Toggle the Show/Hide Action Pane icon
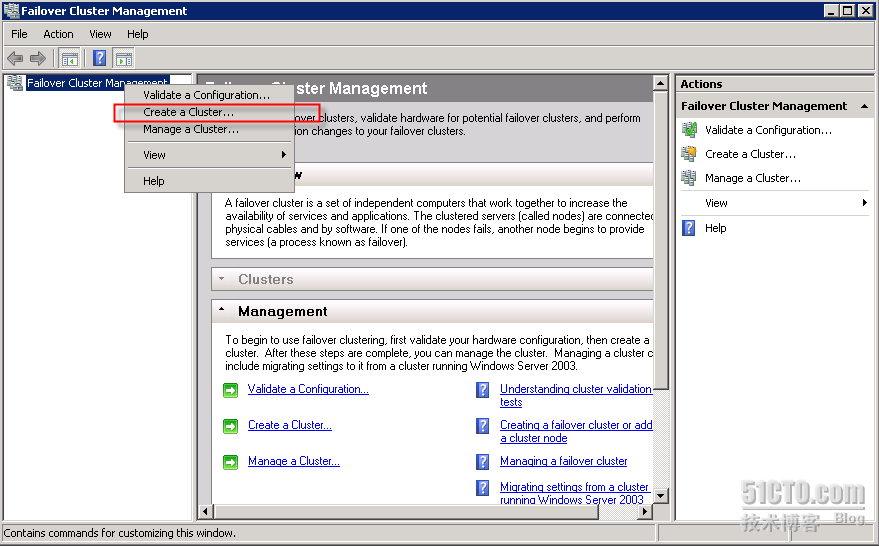The image size is (879, 546). (123, 58)
